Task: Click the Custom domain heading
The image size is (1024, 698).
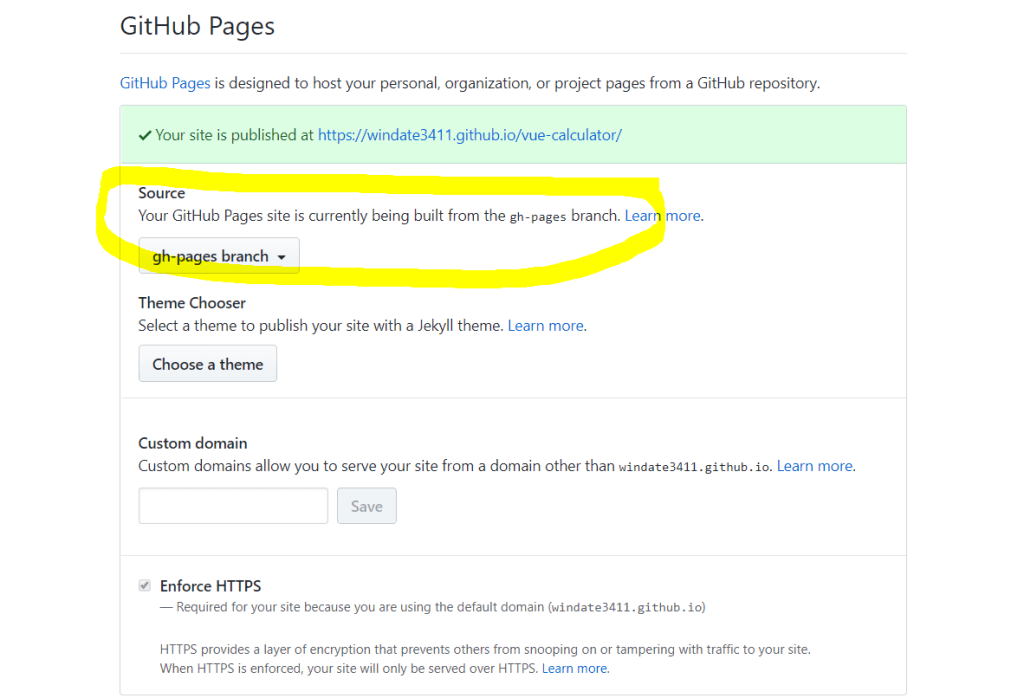Action: point(193,443)
